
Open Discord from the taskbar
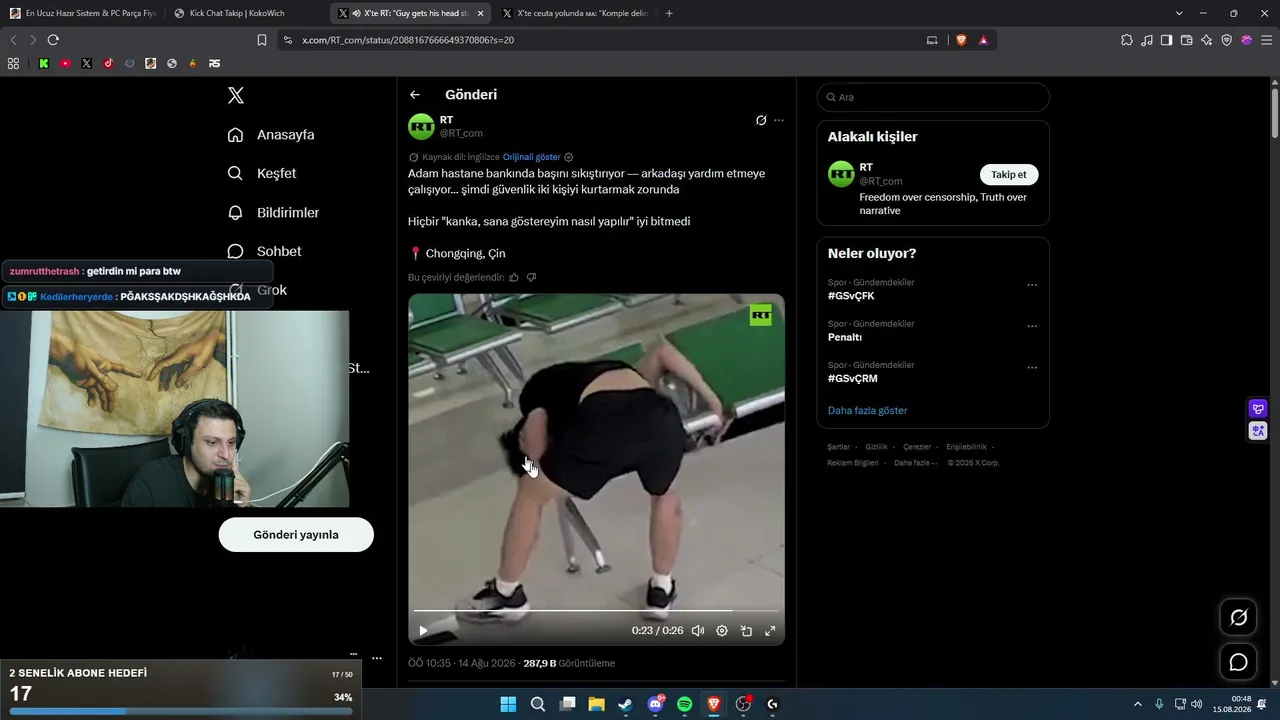[656, 704]
